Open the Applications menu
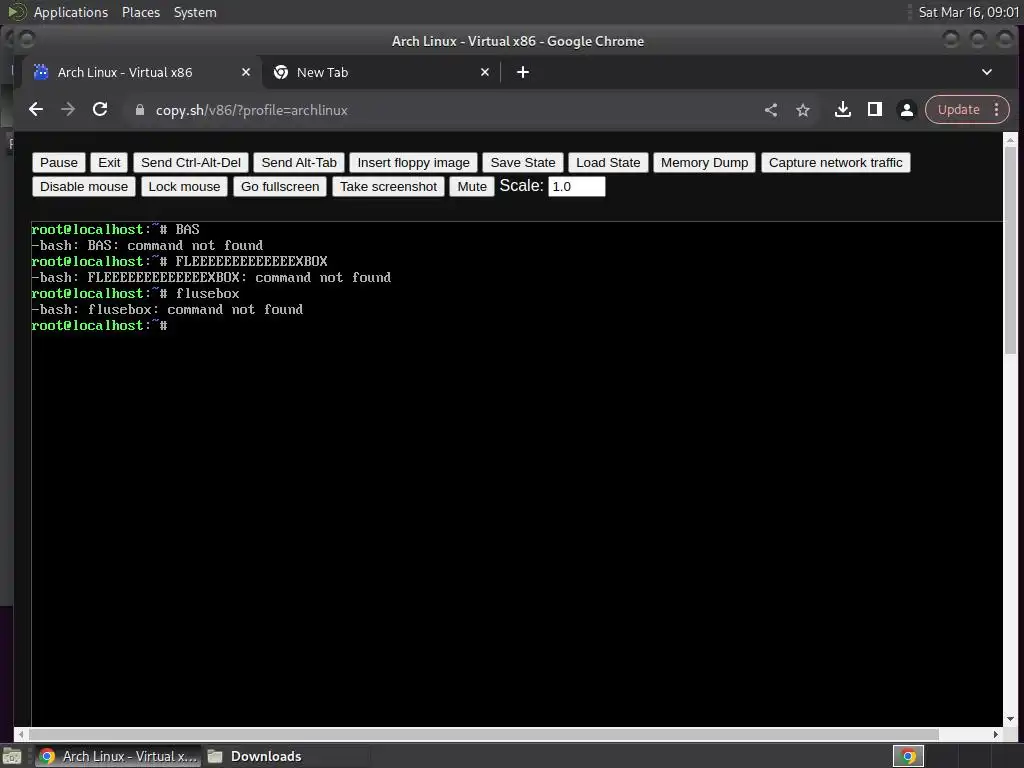 pyautogui.click(x=71, y=12)
